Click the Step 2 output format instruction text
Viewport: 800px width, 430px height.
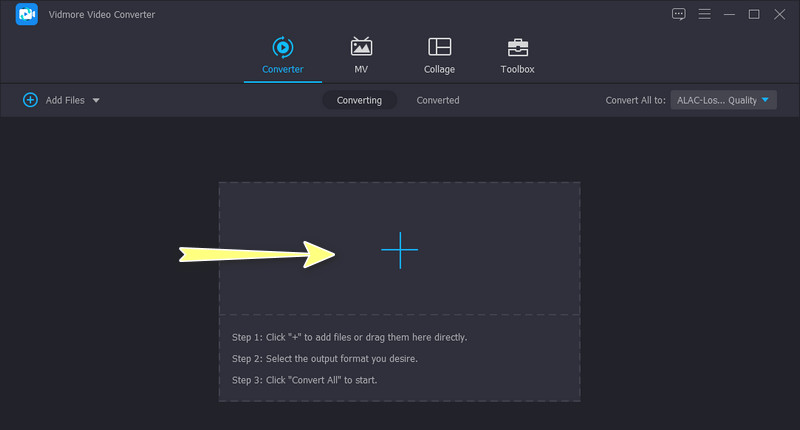(x=325, y=358)
